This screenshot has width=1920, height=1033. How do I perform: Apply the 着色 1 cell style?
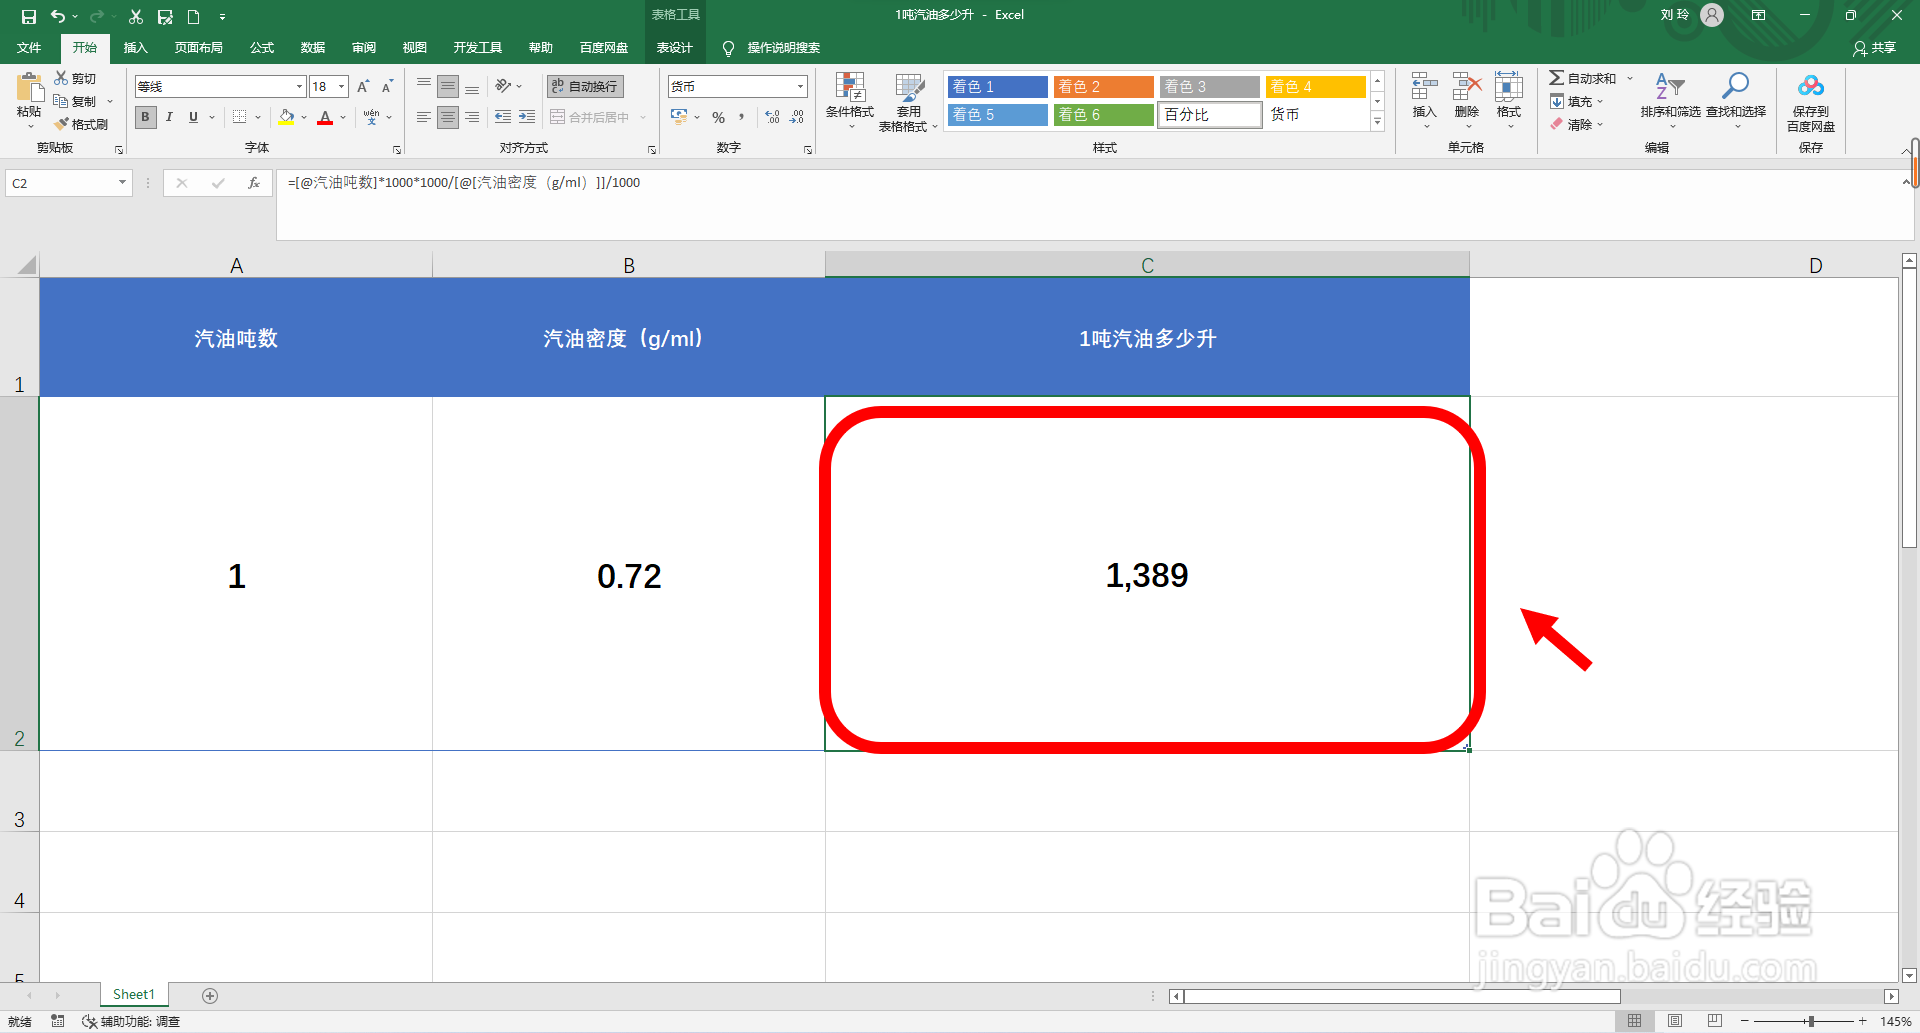pyautogui.click(x=997, y=87)
